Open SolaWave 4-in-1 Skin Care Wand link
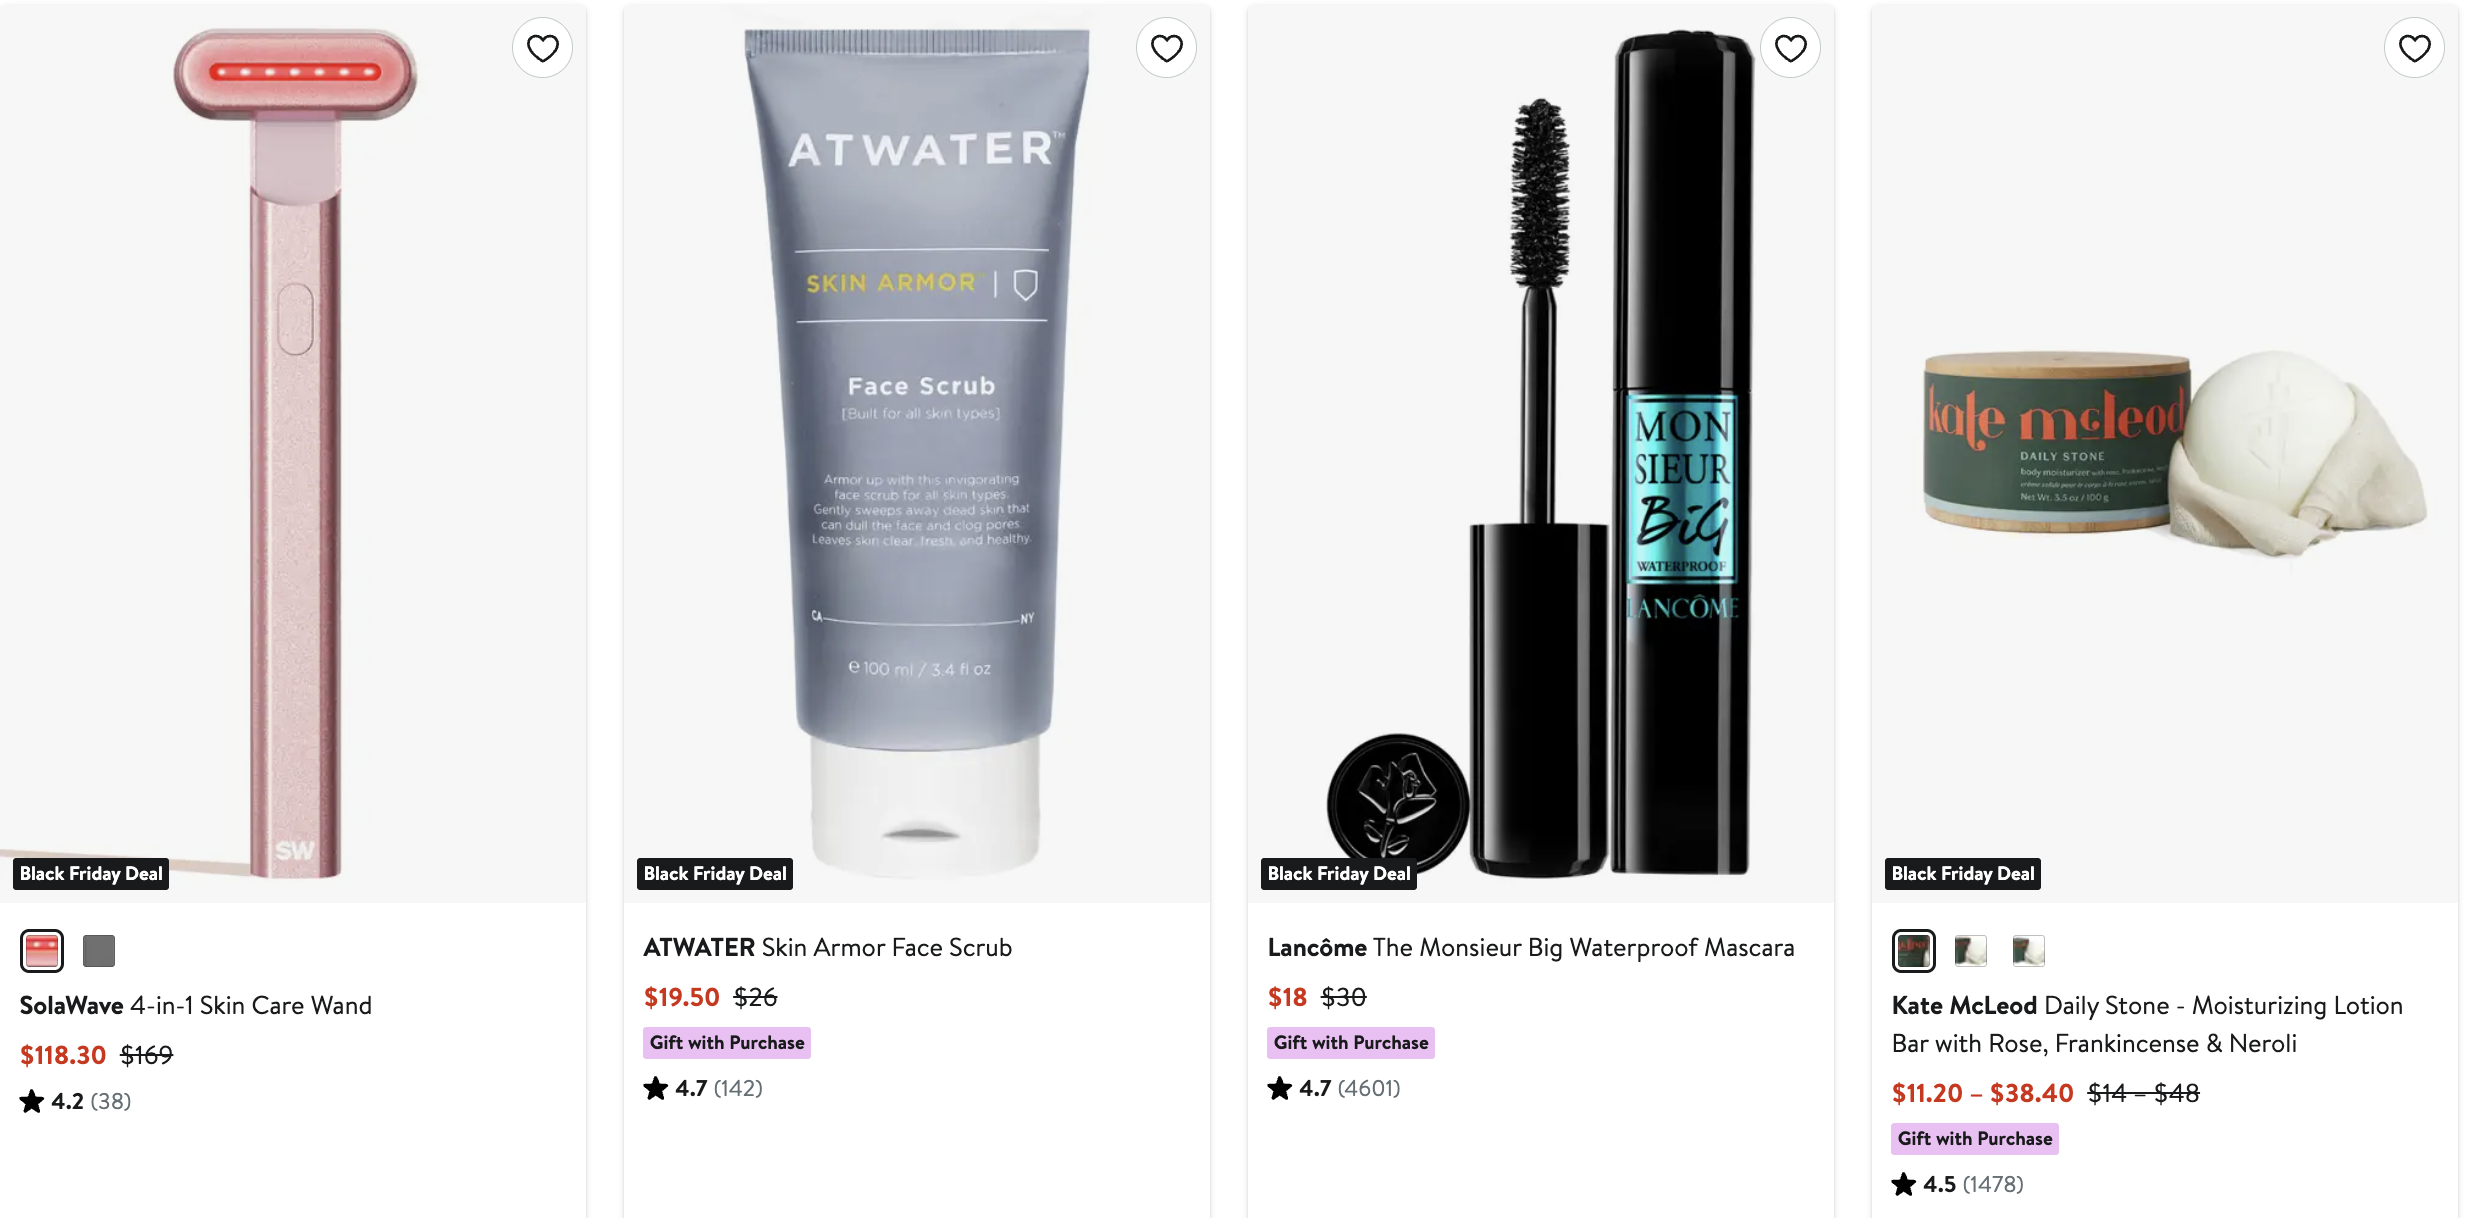Viewport: 2468px width, 1218px height. (x=196, y=1005)
